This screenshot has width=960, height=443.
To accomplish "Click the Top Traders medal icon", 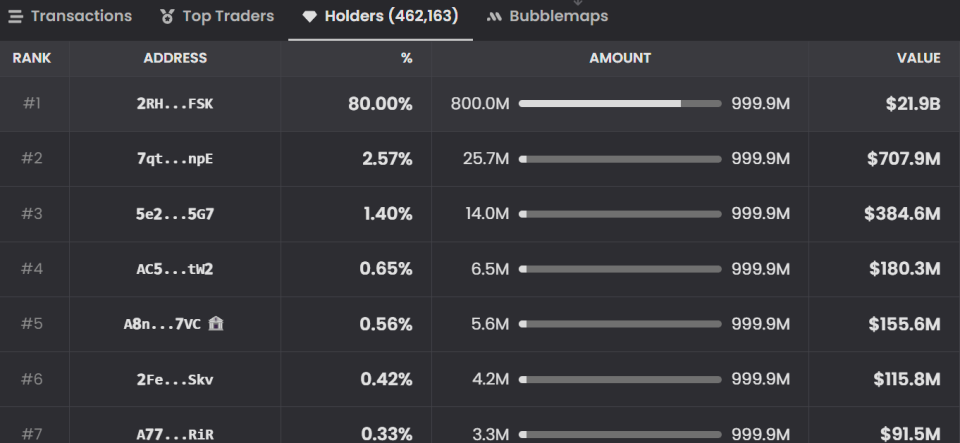I will click(x=167, y=17).
